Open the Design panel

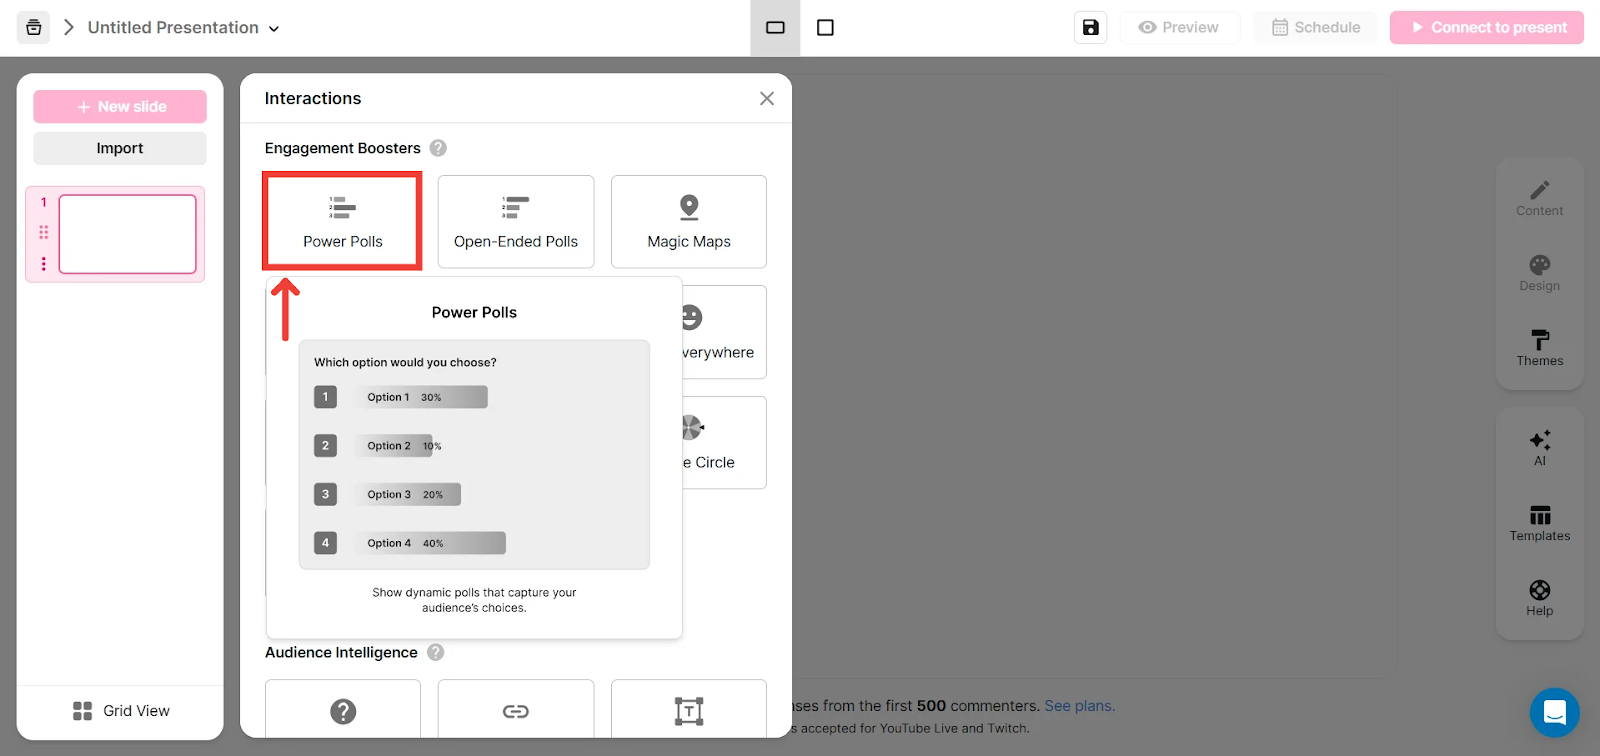point(1539,273)
